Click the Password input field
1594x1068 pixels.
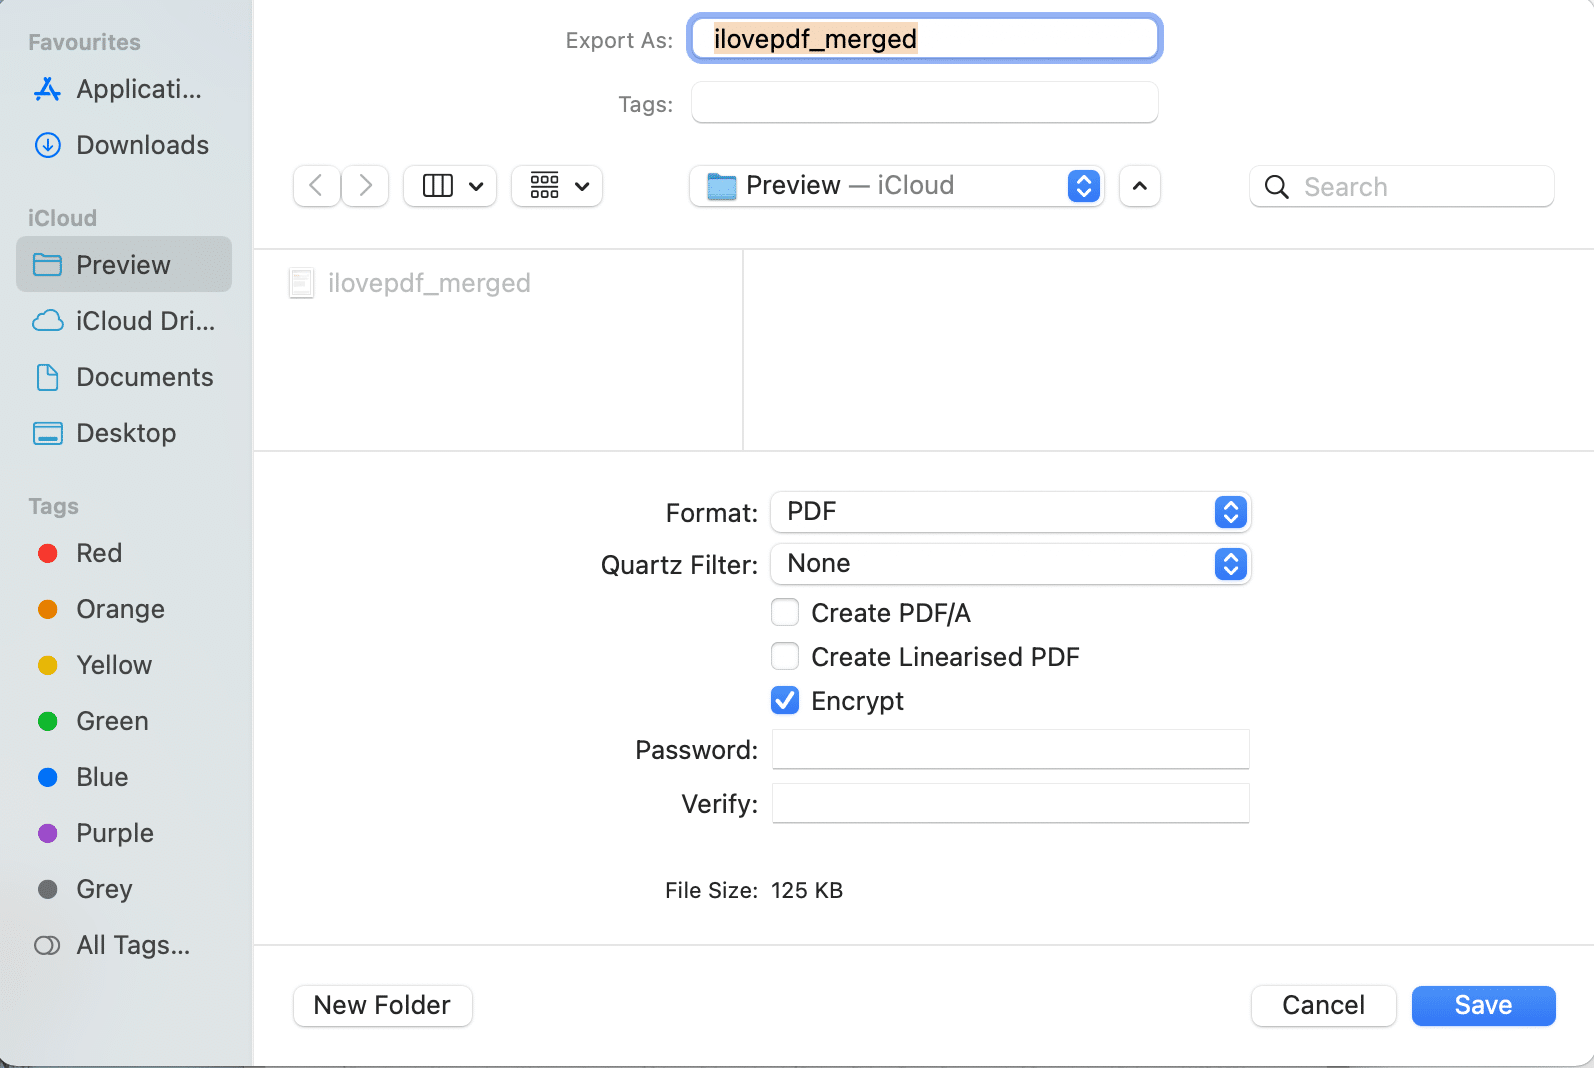(1010, 750)
